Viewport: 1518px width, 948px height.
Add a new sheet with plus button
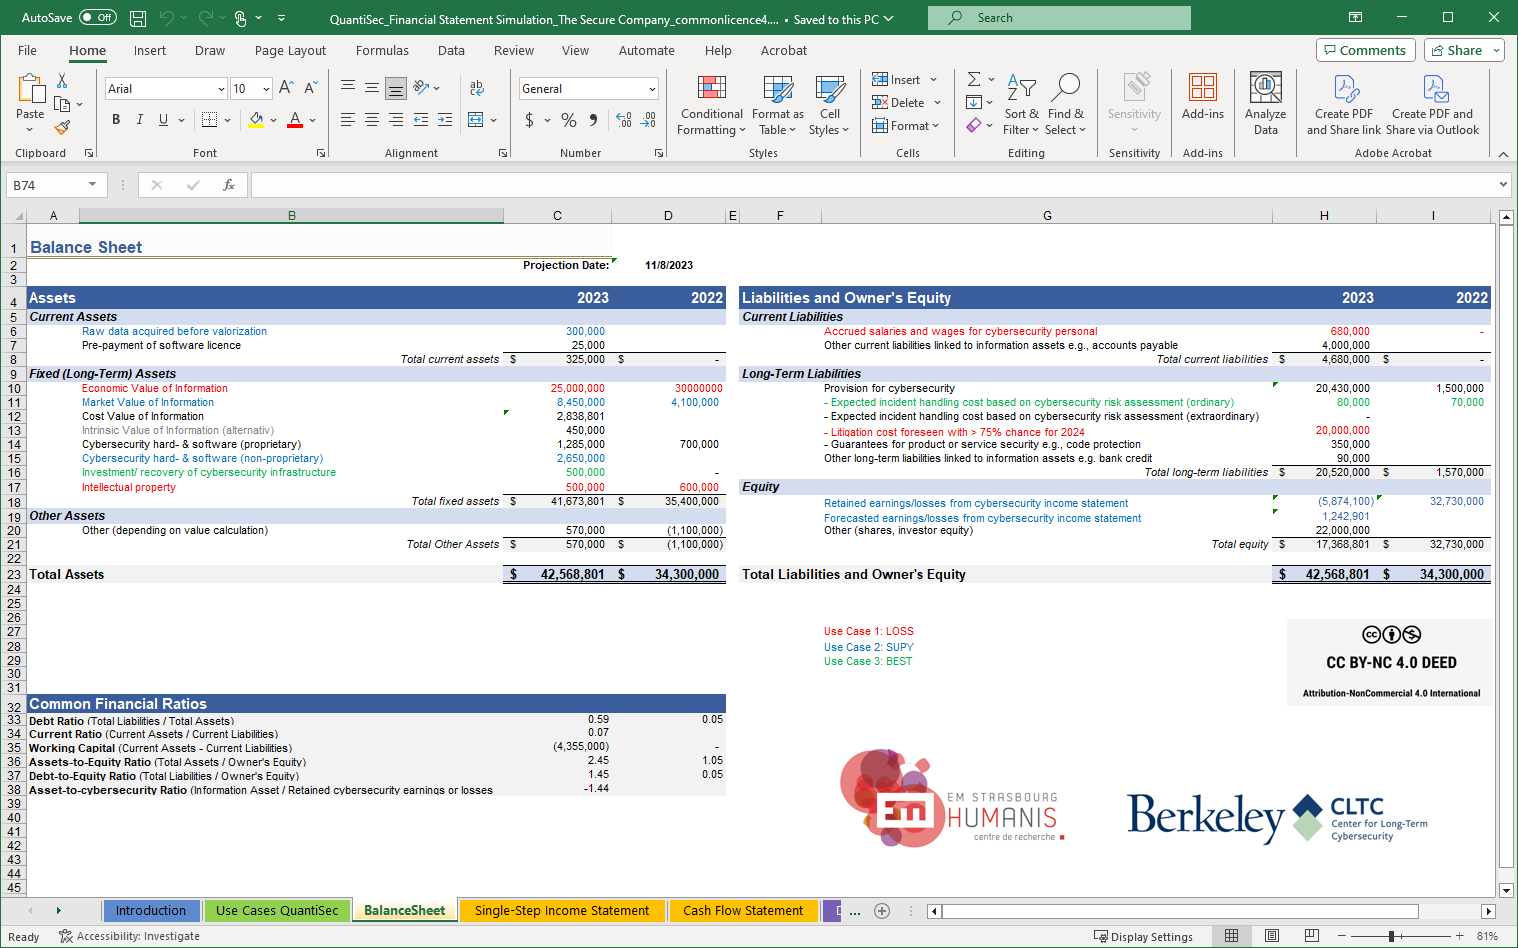click(x=882, y=911)
